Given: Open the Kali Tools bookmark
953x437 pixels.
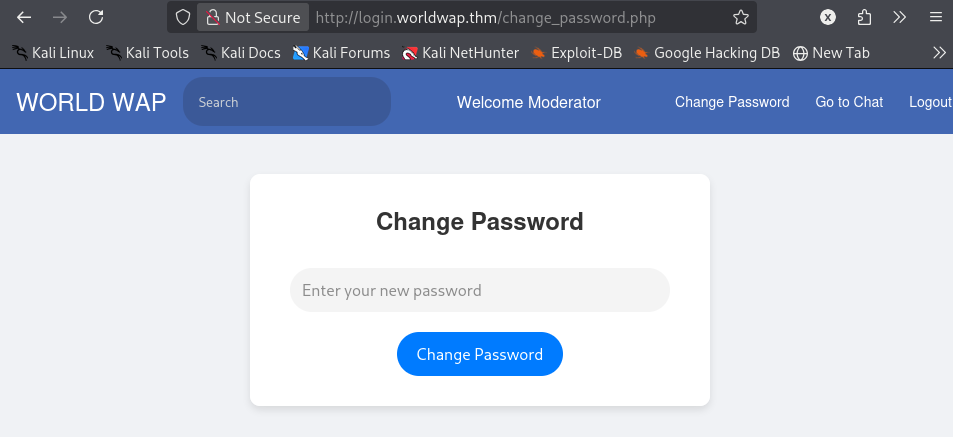Looking at the screenshot, I should [147, 53].
